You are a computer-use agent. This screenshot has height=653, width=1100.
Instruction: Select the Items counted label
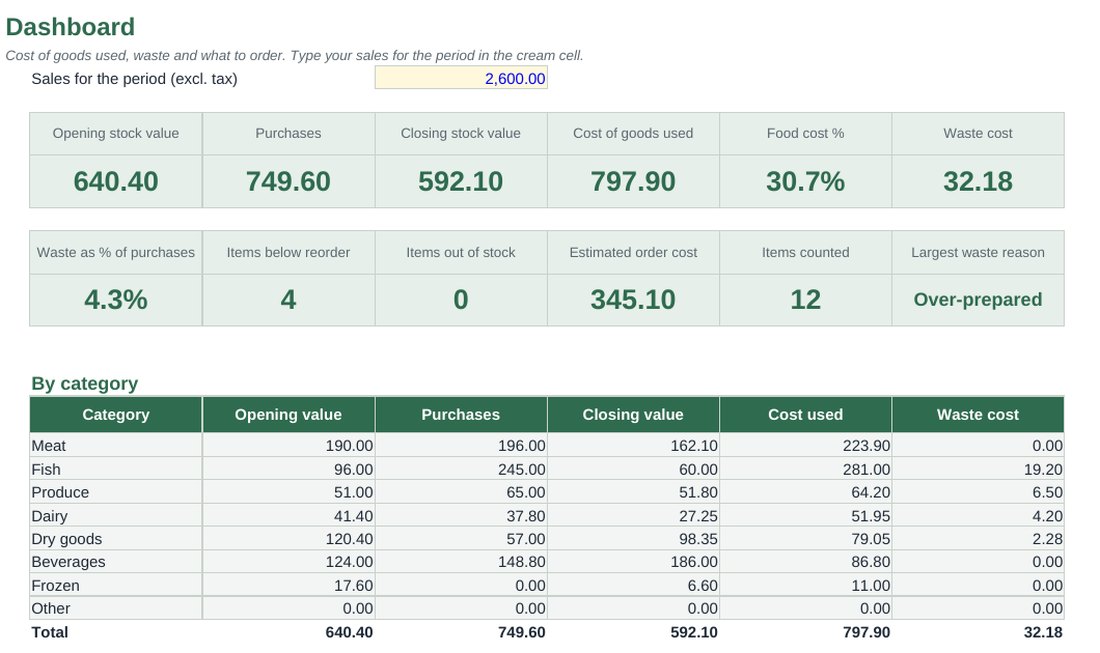(x=805, y=253)
